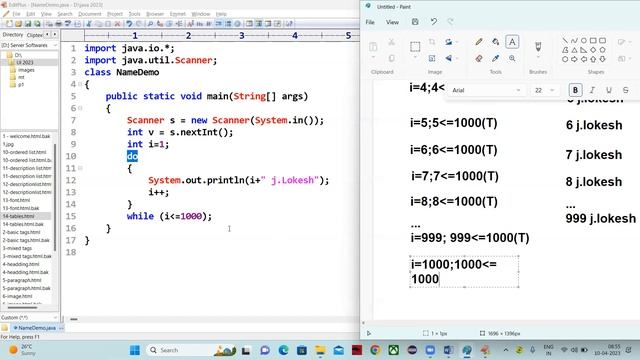Click the Paste clipboard icon in Paint
The height and width of the screenshot is (360, 640).
(x=373, y=46)
